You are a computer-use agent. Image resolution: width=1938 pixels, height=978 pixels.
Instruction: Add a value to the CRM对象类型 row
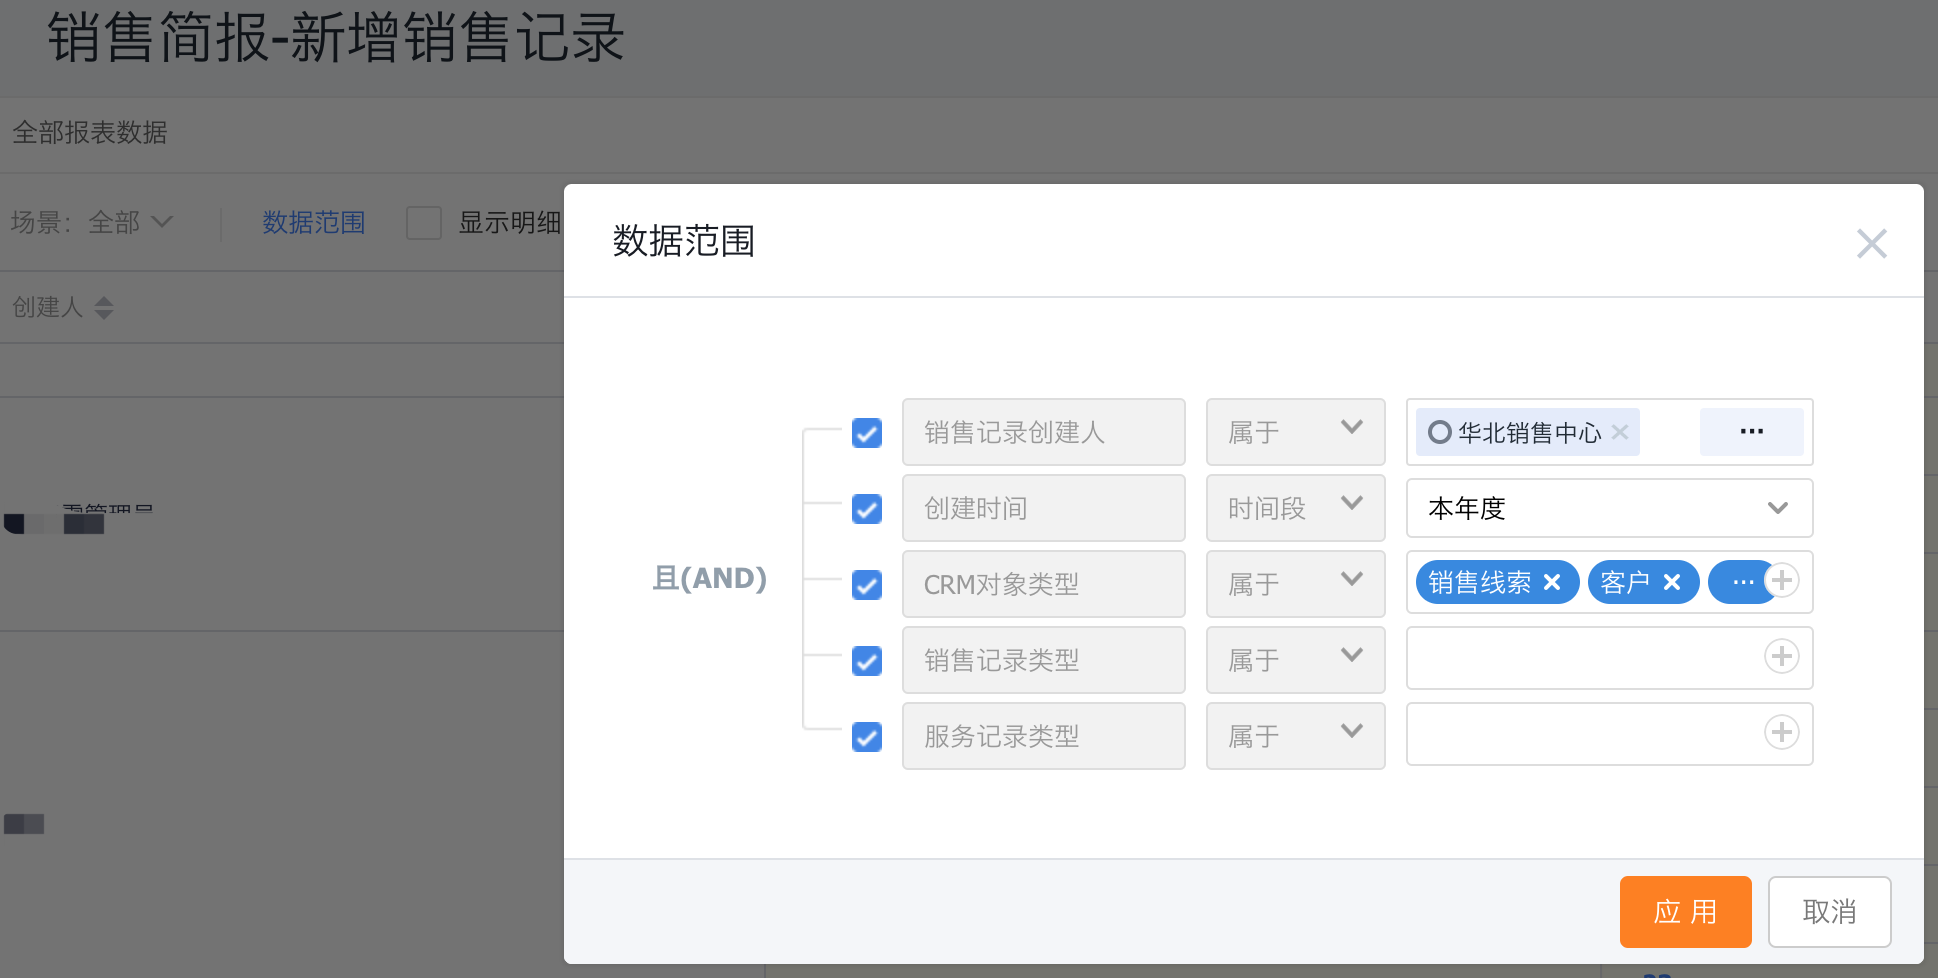(x=1782, y=580)
